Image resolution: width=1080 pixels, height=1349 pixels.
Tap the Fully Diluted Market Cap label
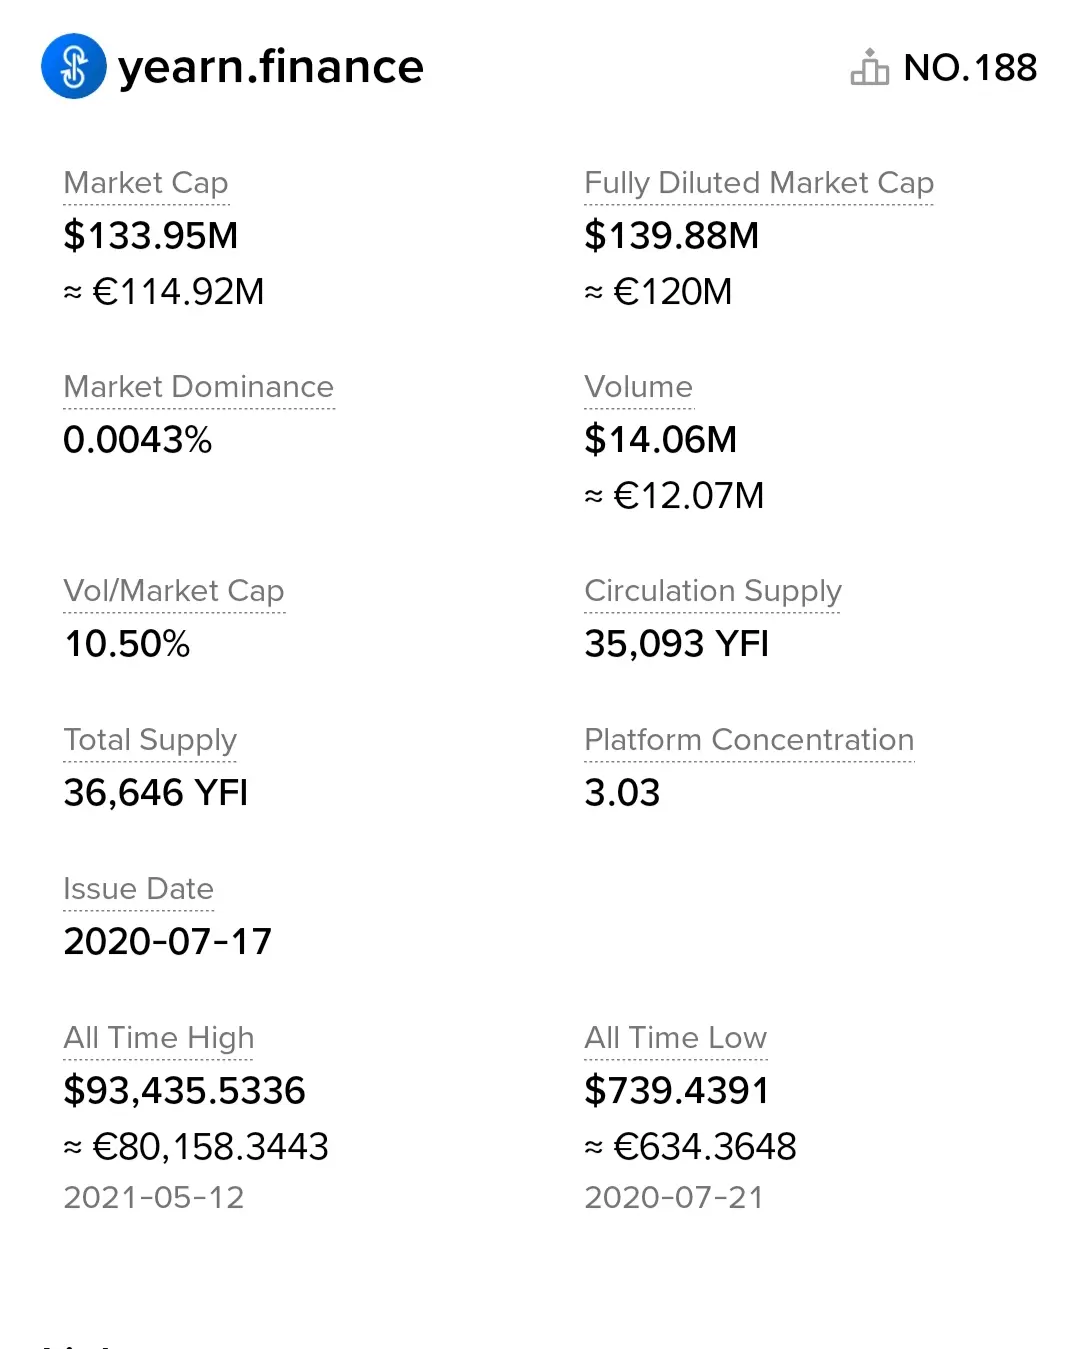pos(758,183)
